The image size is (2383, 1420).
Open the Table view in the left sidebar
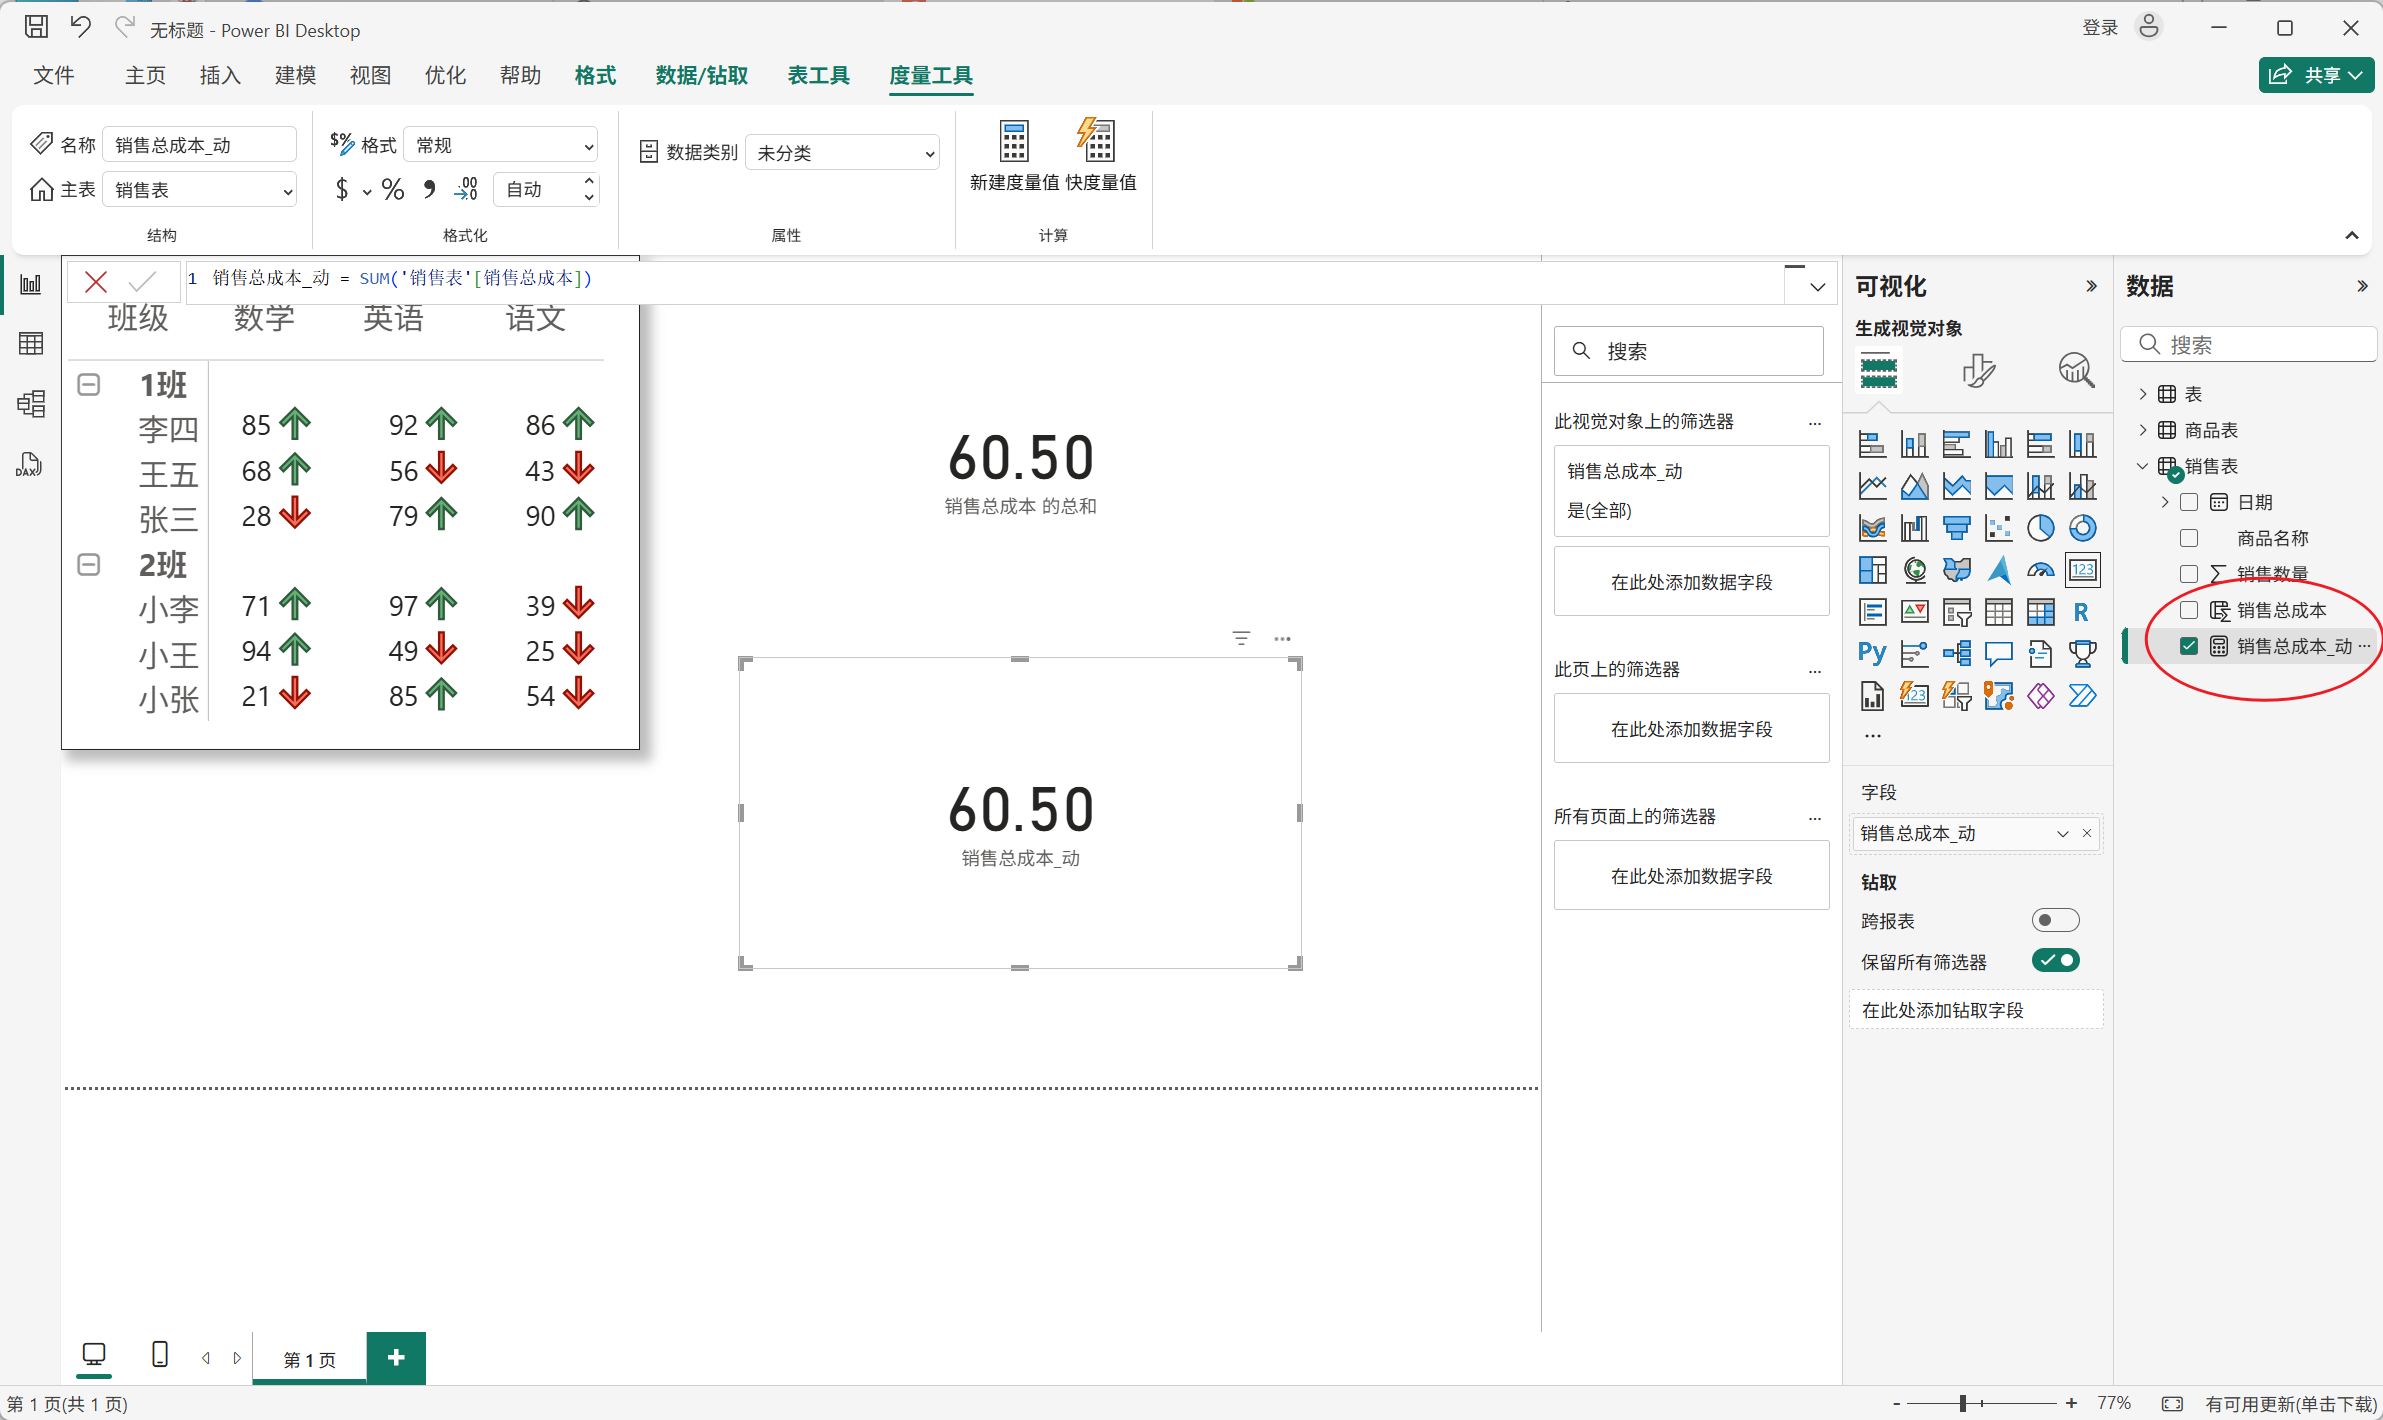(31, 344)
